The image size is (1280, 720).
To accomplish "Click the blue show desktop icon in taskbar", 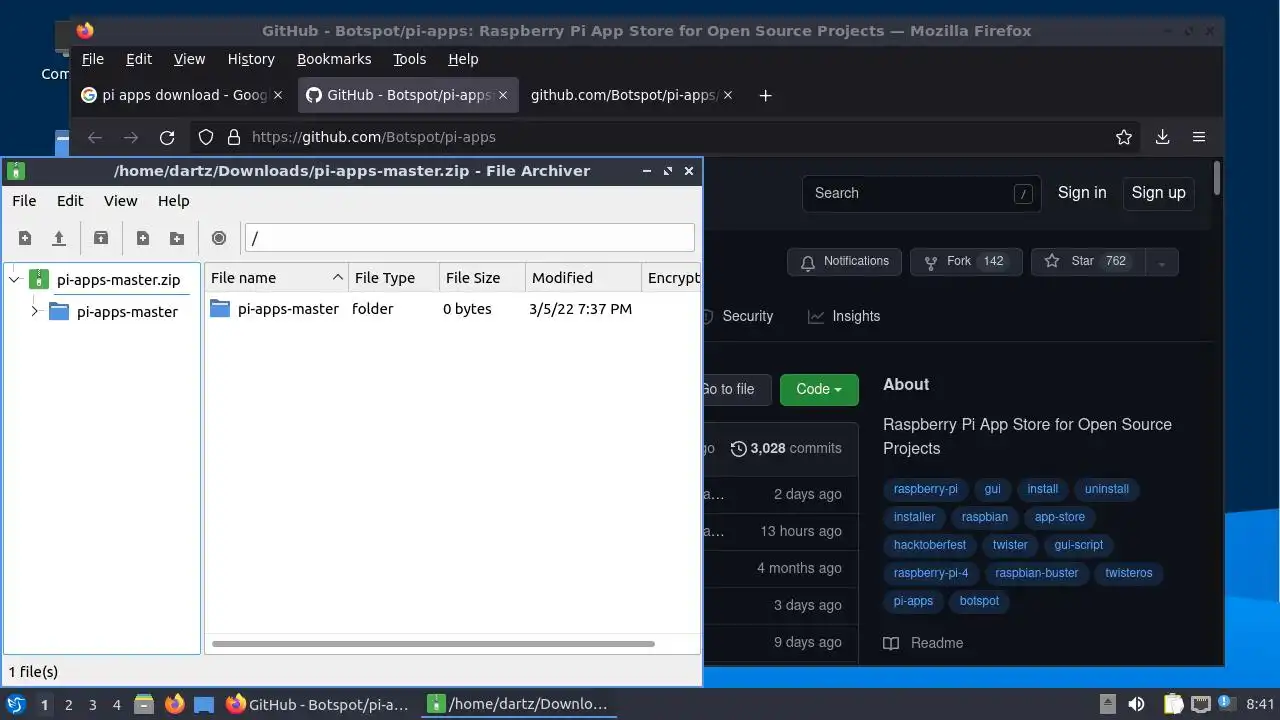I will tap(204, 705).
